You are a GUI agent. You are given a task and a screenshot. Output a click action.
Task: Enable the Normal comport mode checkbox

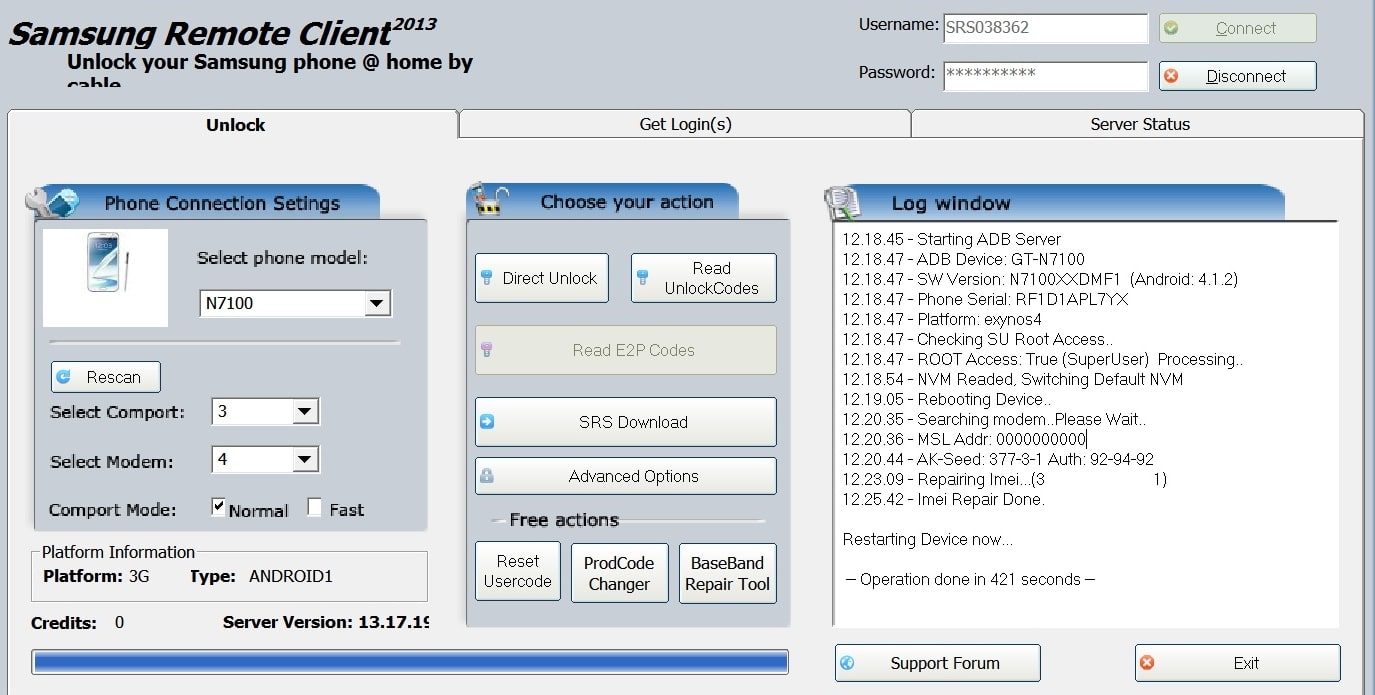[218, 508]
